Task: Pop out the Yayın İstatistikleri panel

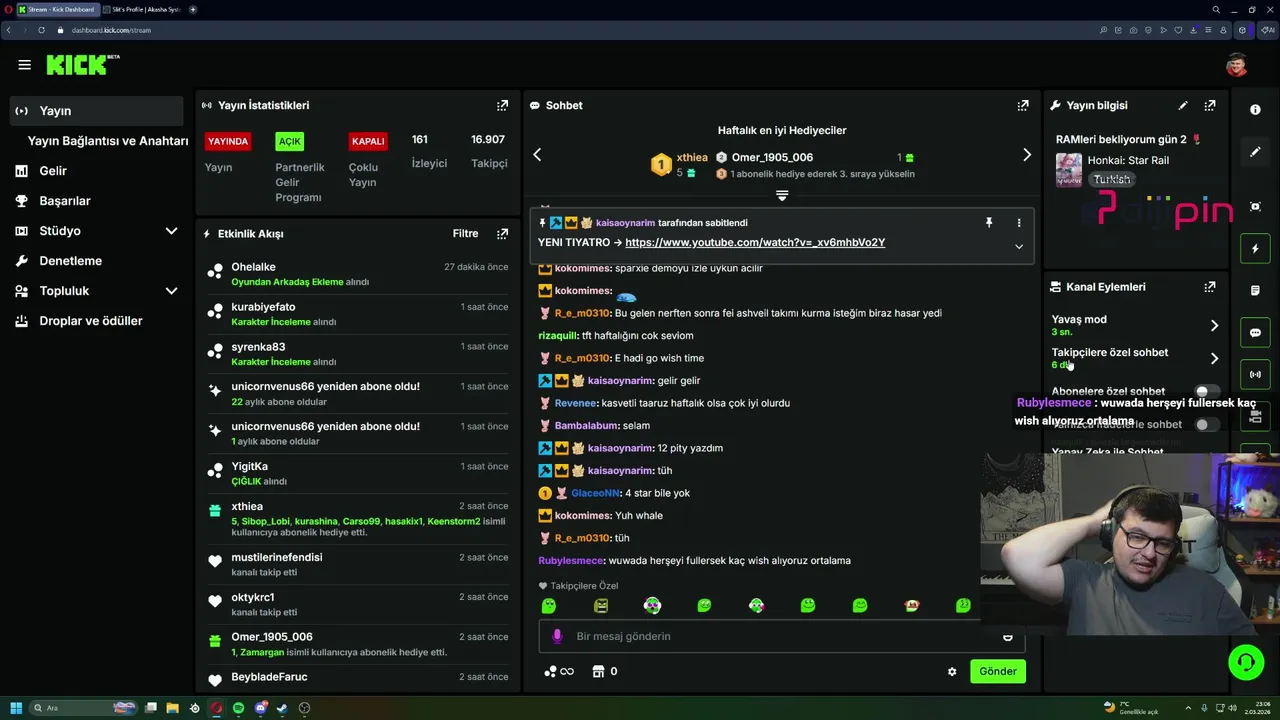Action: click(502, 105)
